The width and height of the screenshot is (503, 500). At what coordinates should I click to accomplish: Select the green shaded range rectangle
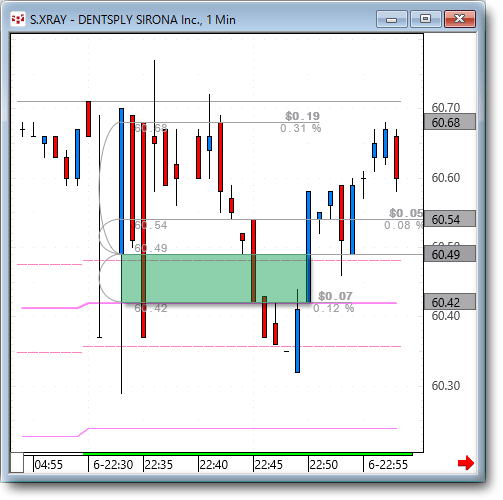[x=215, y=278]
